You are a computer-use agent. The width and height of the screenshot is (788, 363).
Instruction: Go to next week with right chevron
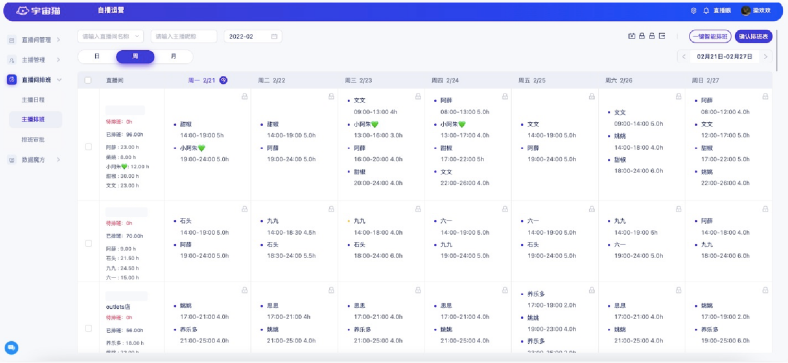click(x=765, y=57)
